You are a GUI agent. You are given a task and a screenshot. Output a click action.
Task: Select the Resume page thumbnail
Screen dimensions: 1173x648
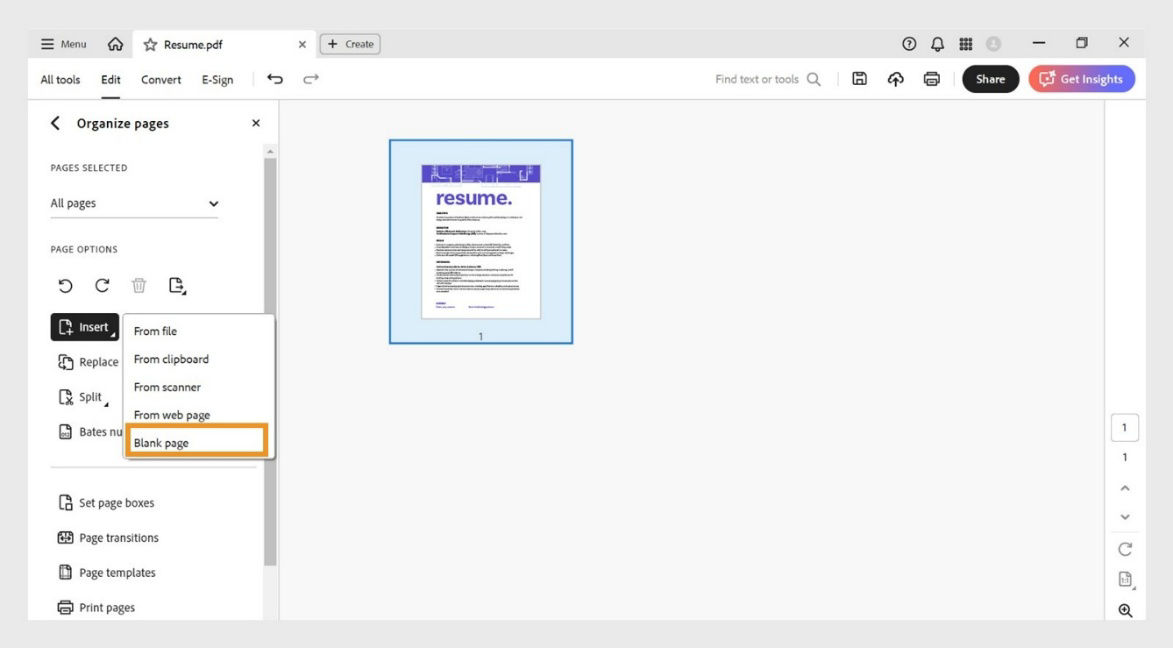pyautogui.click(x=481, y=240)
